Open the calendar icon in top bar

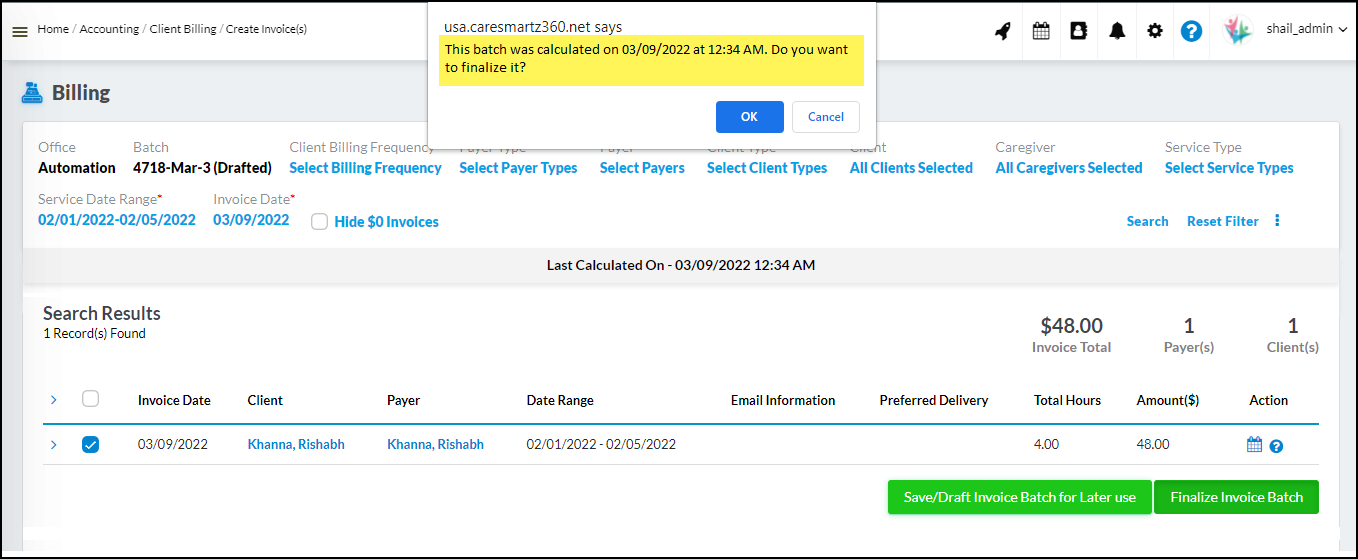(1041, 31)
